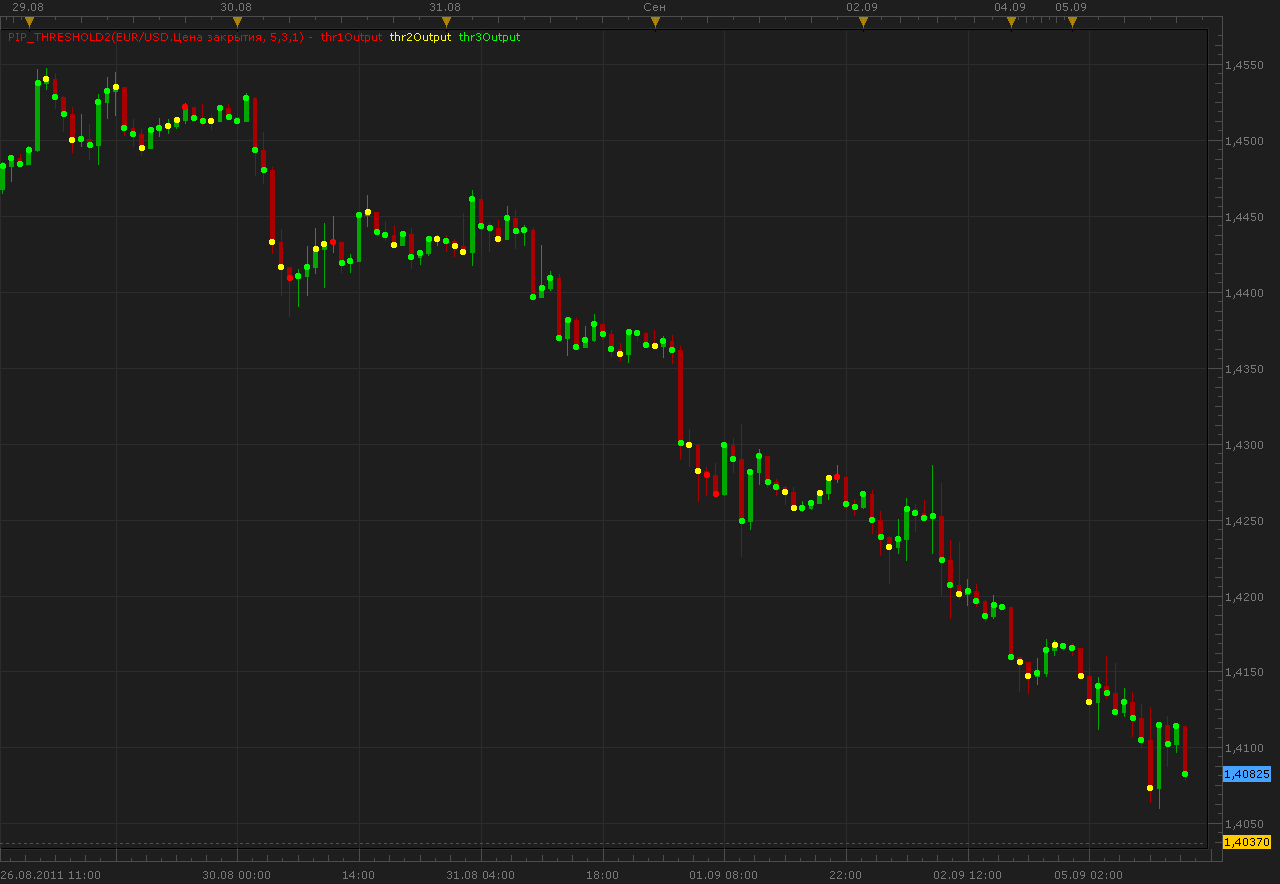This screenshot has height=884, width=1280.
Task: Click the 05.09 02:00 time label
Action: tap(1089, 875)
